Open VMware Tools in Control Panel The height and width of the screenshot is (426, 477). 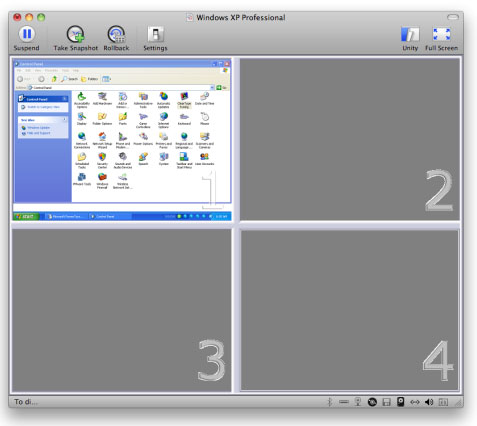tap(82, 179)
